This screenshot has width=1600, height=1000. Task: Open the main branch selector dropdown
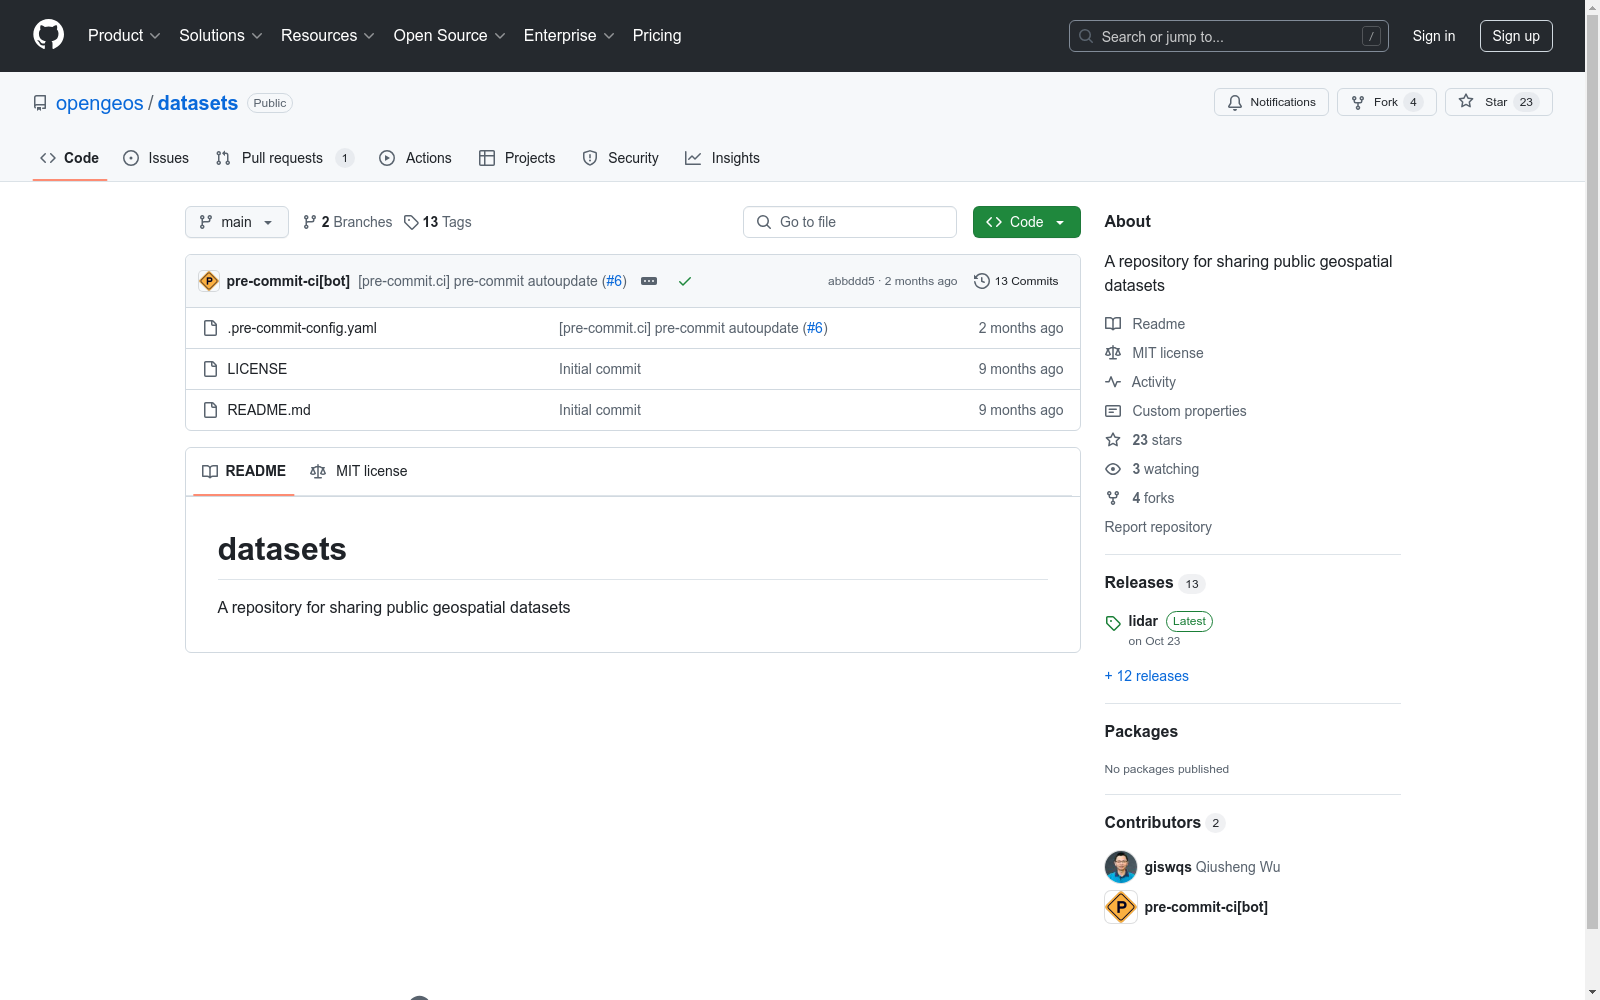point(237,222)
